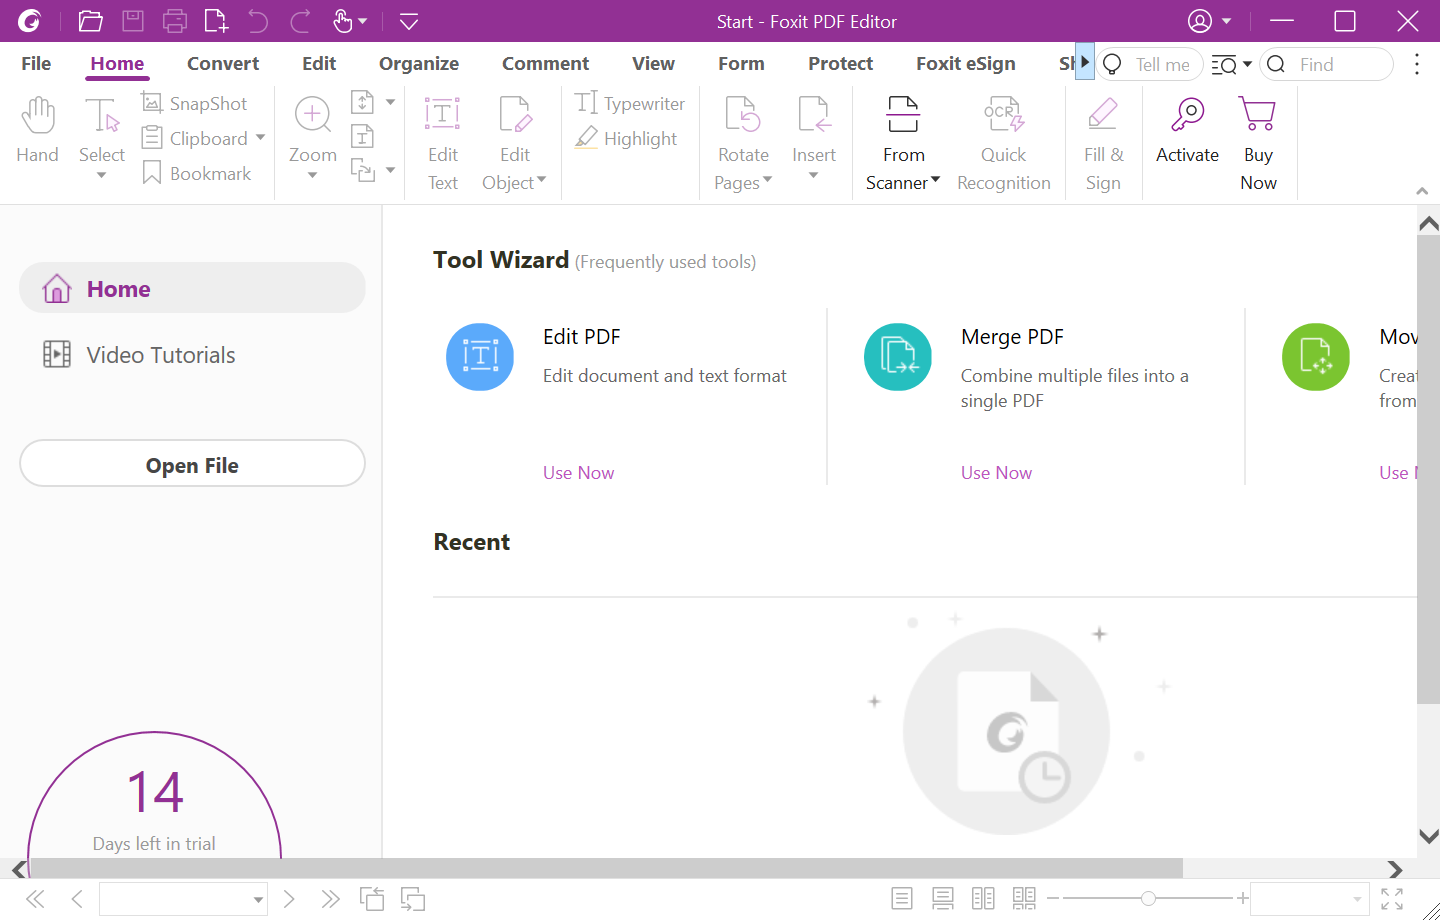Click the zoom out minus button

tap(1053, 898)
